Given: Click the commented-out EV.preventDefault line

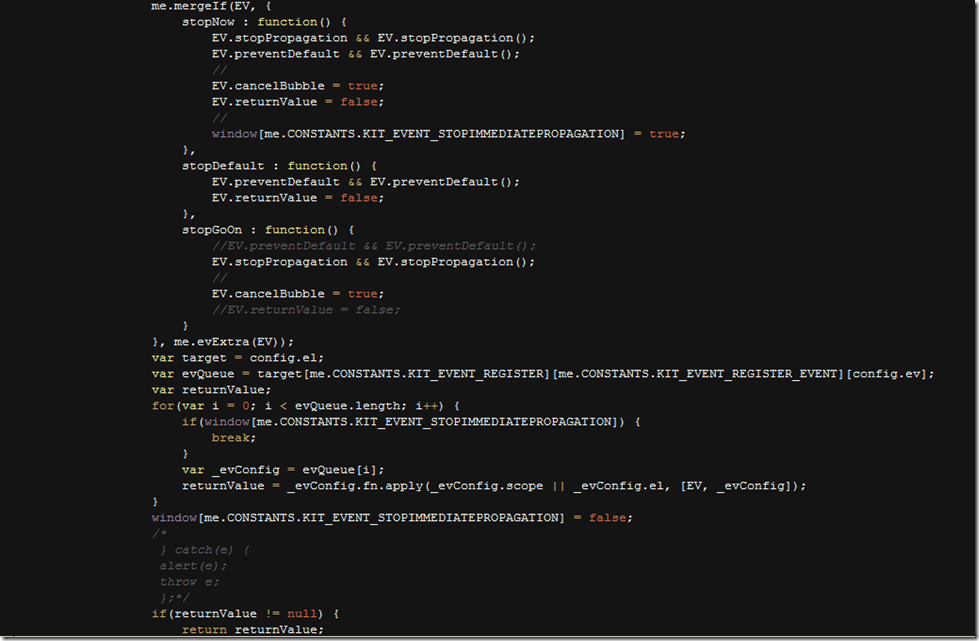Looking at the screenshot, I should [x=373, y=245].
